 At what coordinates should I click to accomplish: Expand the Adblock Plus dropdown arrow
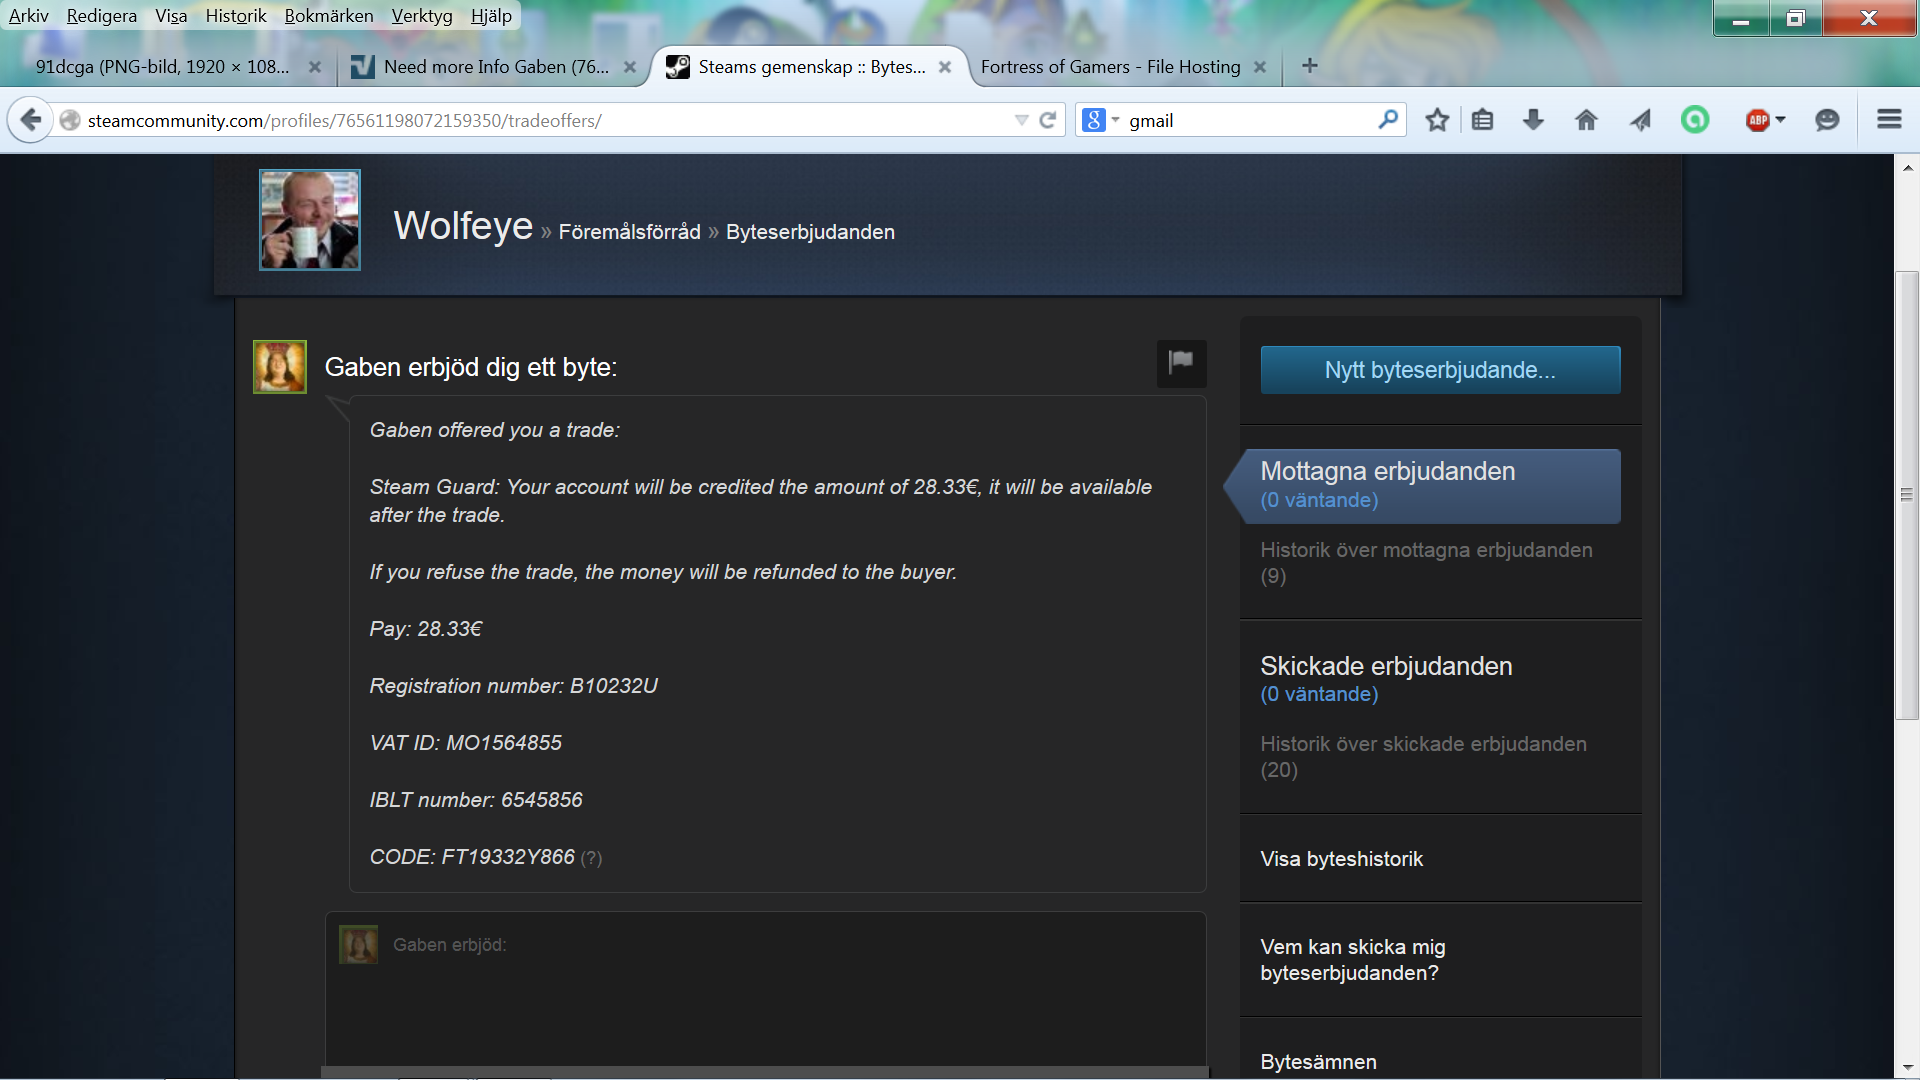pyautogui.click(x=1781, y=120)
